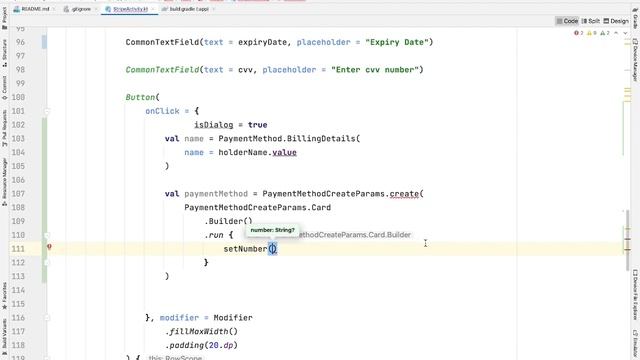Click 'PaymentMethodCreateParams.Card' on line 108
Screen dimensions: 640x360
click(258, 207)
